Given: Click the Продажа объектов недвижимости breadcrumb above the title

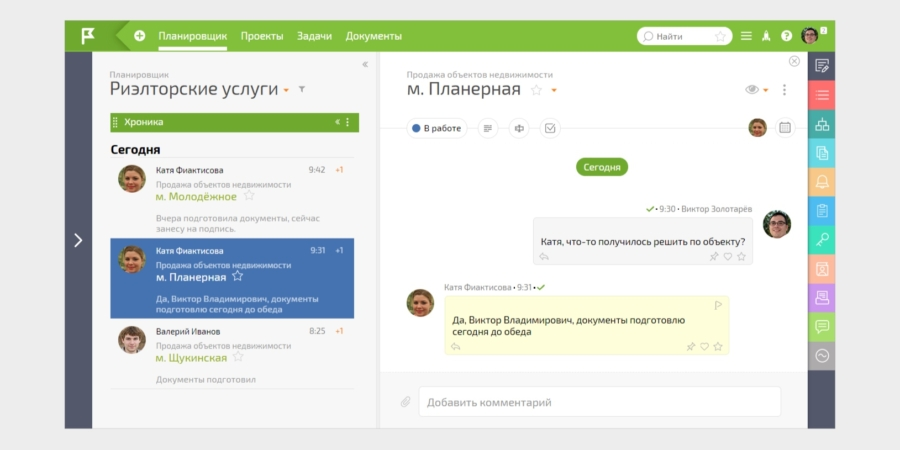Looking at the screenshot, I should 480,75.
